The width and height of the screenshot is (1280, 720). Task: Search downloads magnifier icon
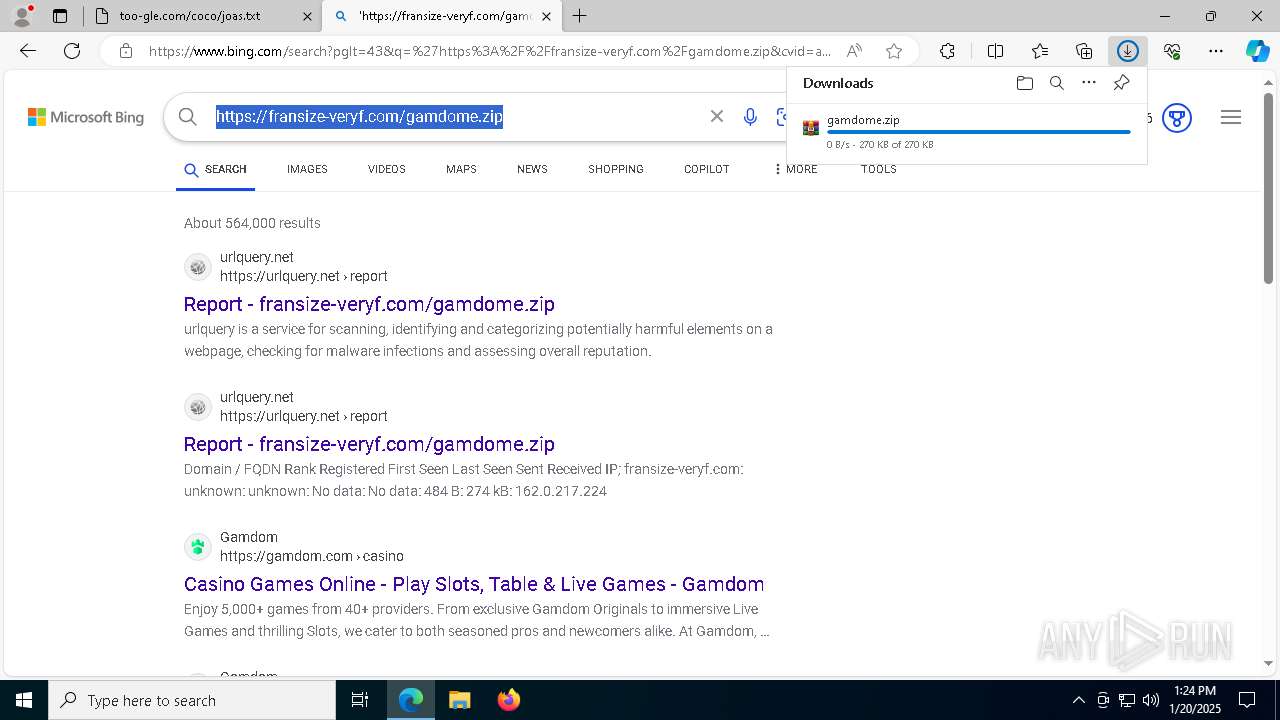point(1056,83)
